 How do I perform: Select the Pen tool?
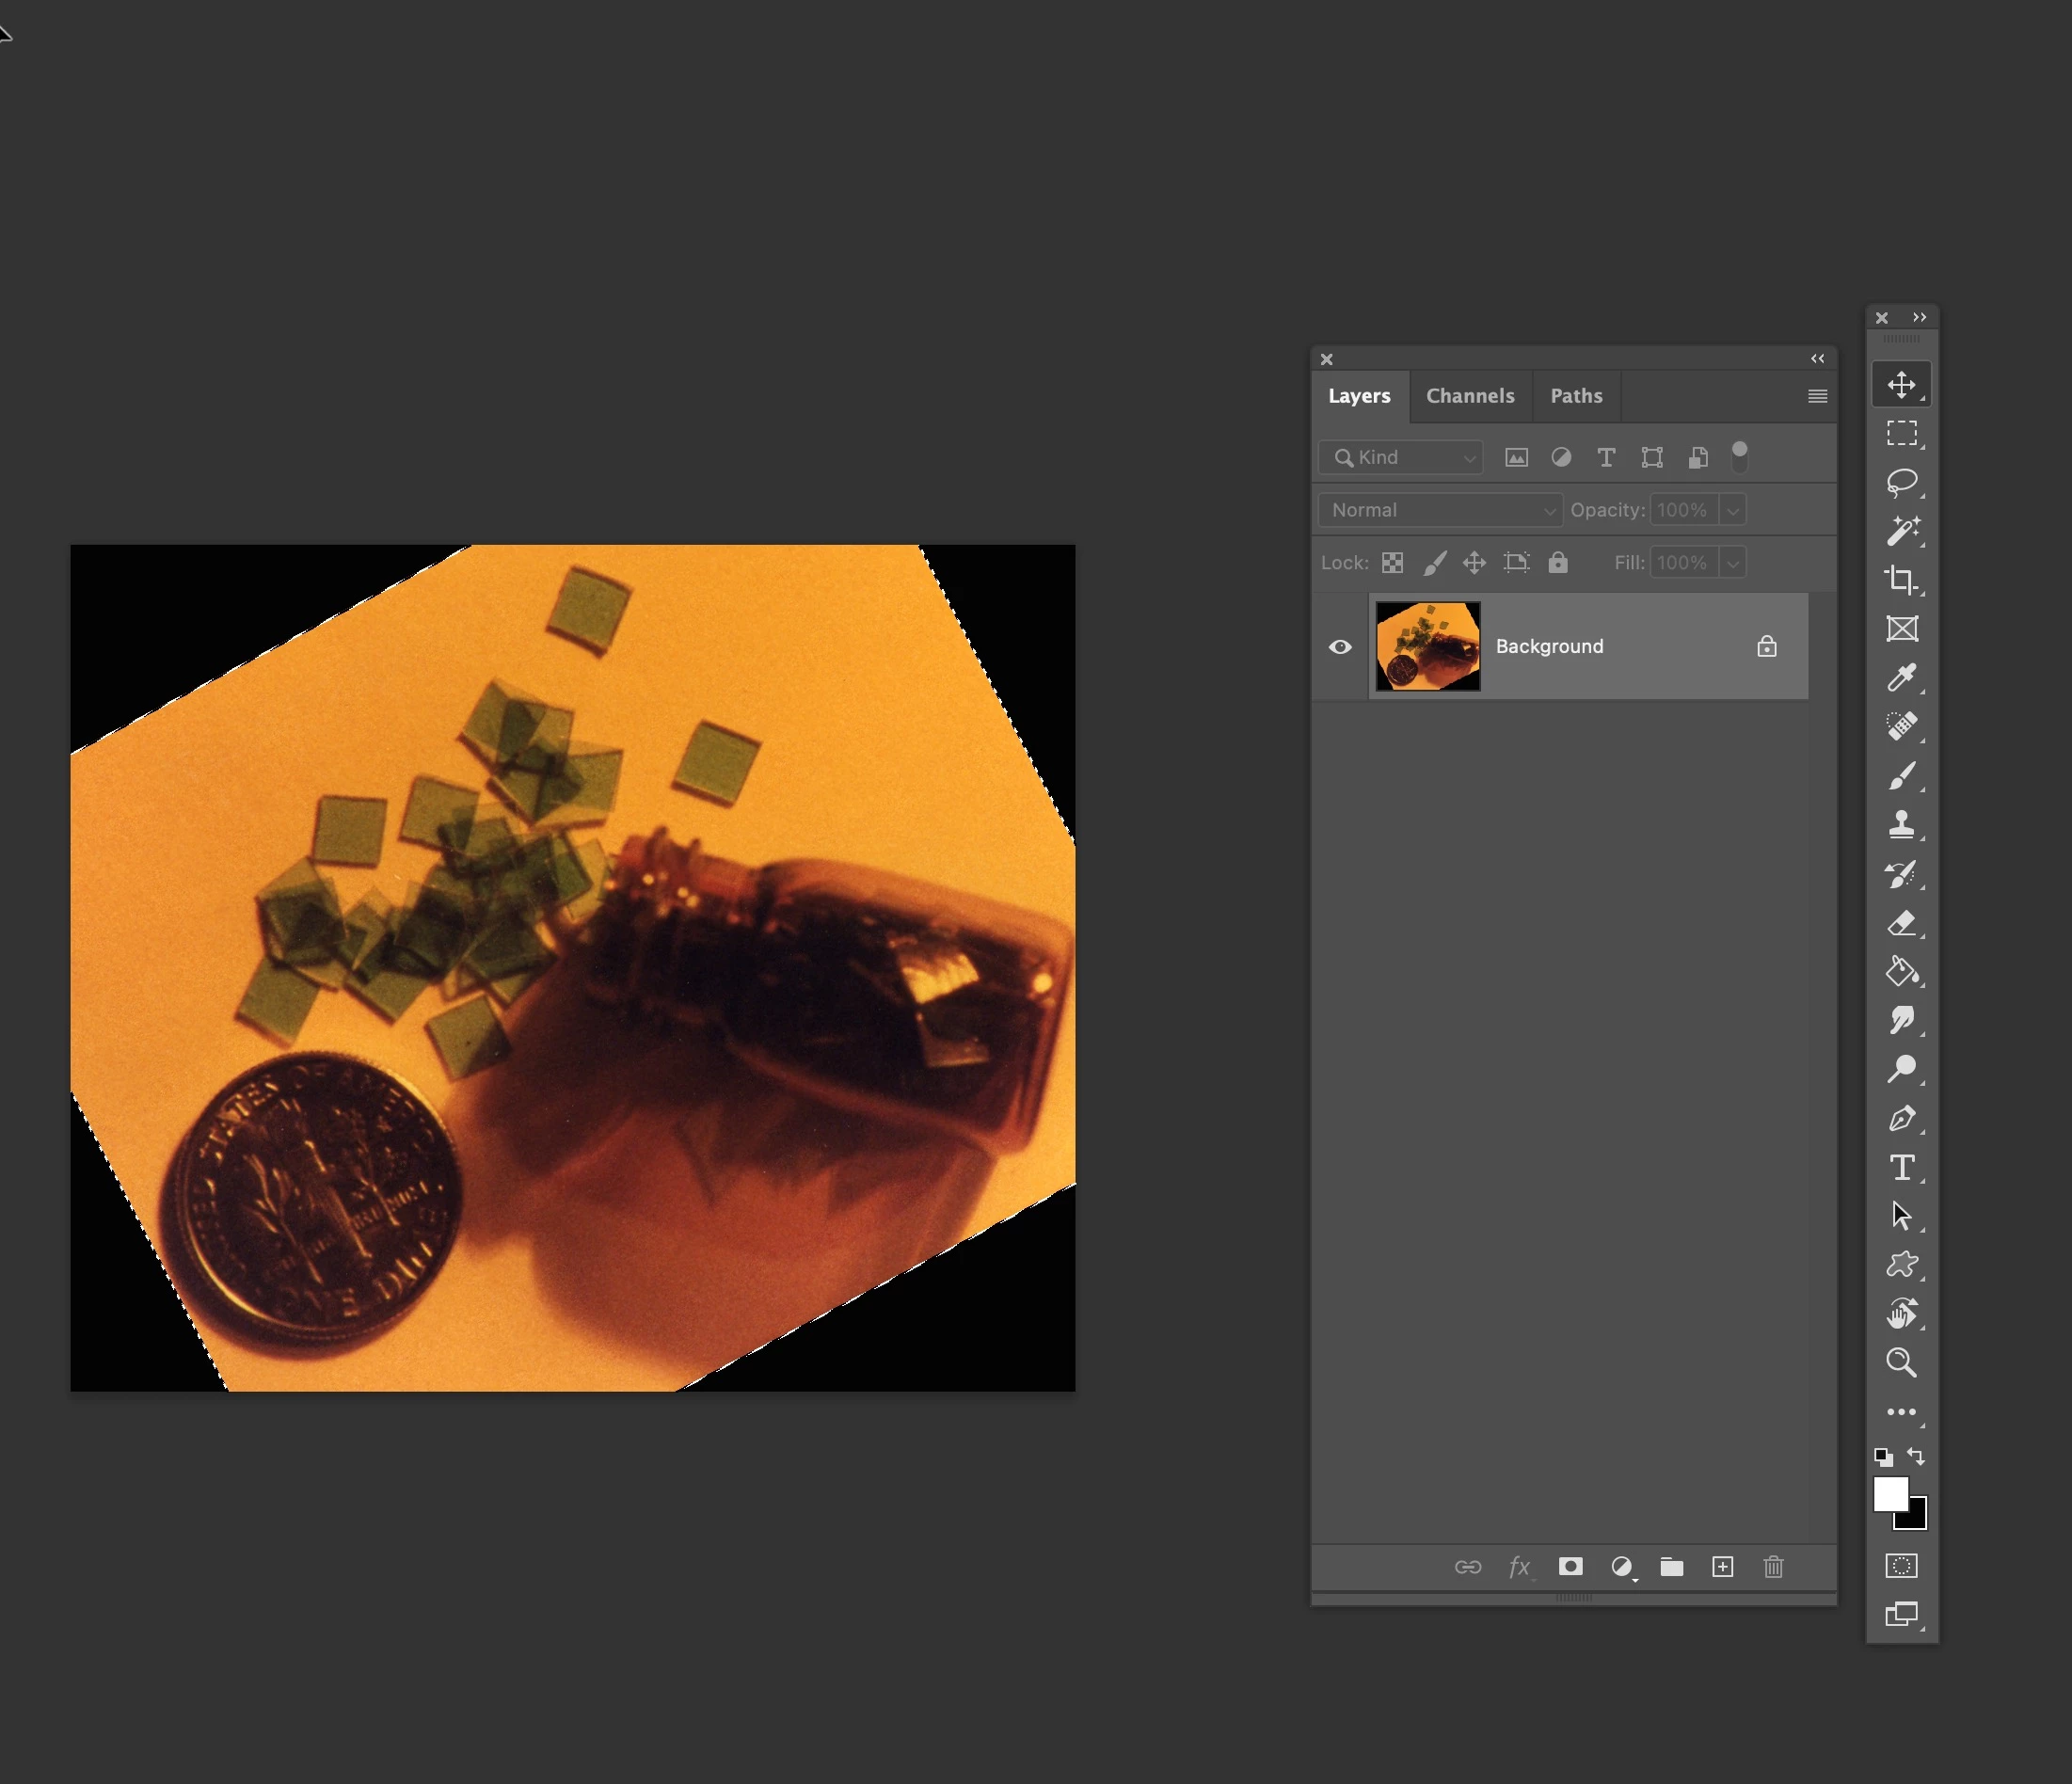point(1901,1119)
